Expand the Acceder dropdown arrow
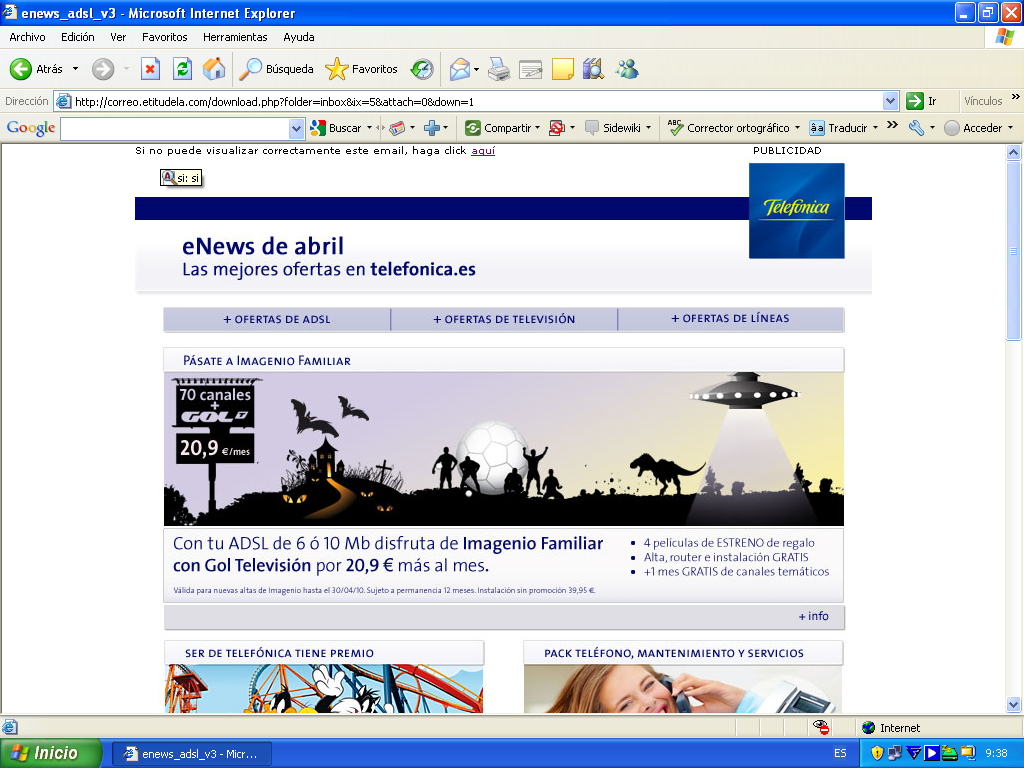Screen dimensions: 1024x768 [1010, 128]
